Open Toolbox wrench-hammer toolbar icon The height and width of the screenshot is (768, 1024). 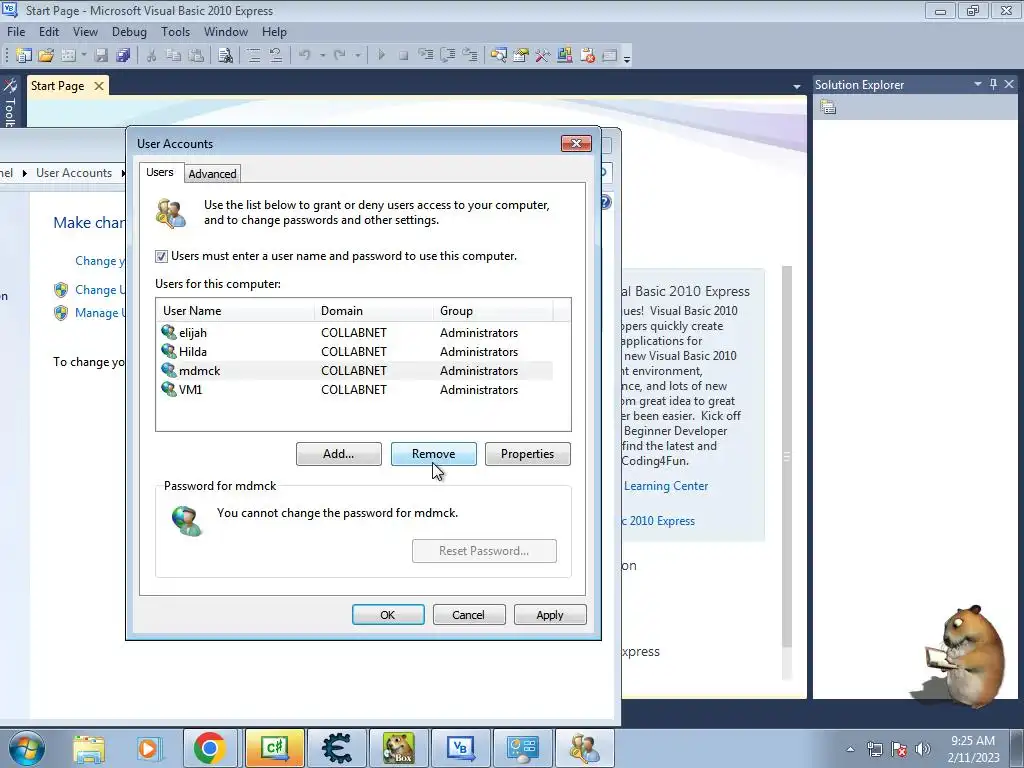click(543, 56)
